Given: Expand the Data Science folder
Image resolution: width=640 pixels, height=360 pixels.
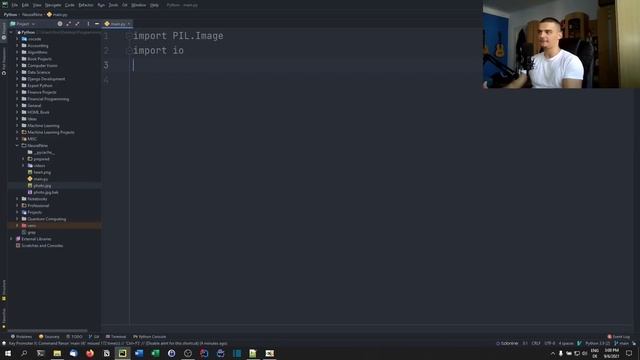Looking at the screenshot, I should 17,72.
